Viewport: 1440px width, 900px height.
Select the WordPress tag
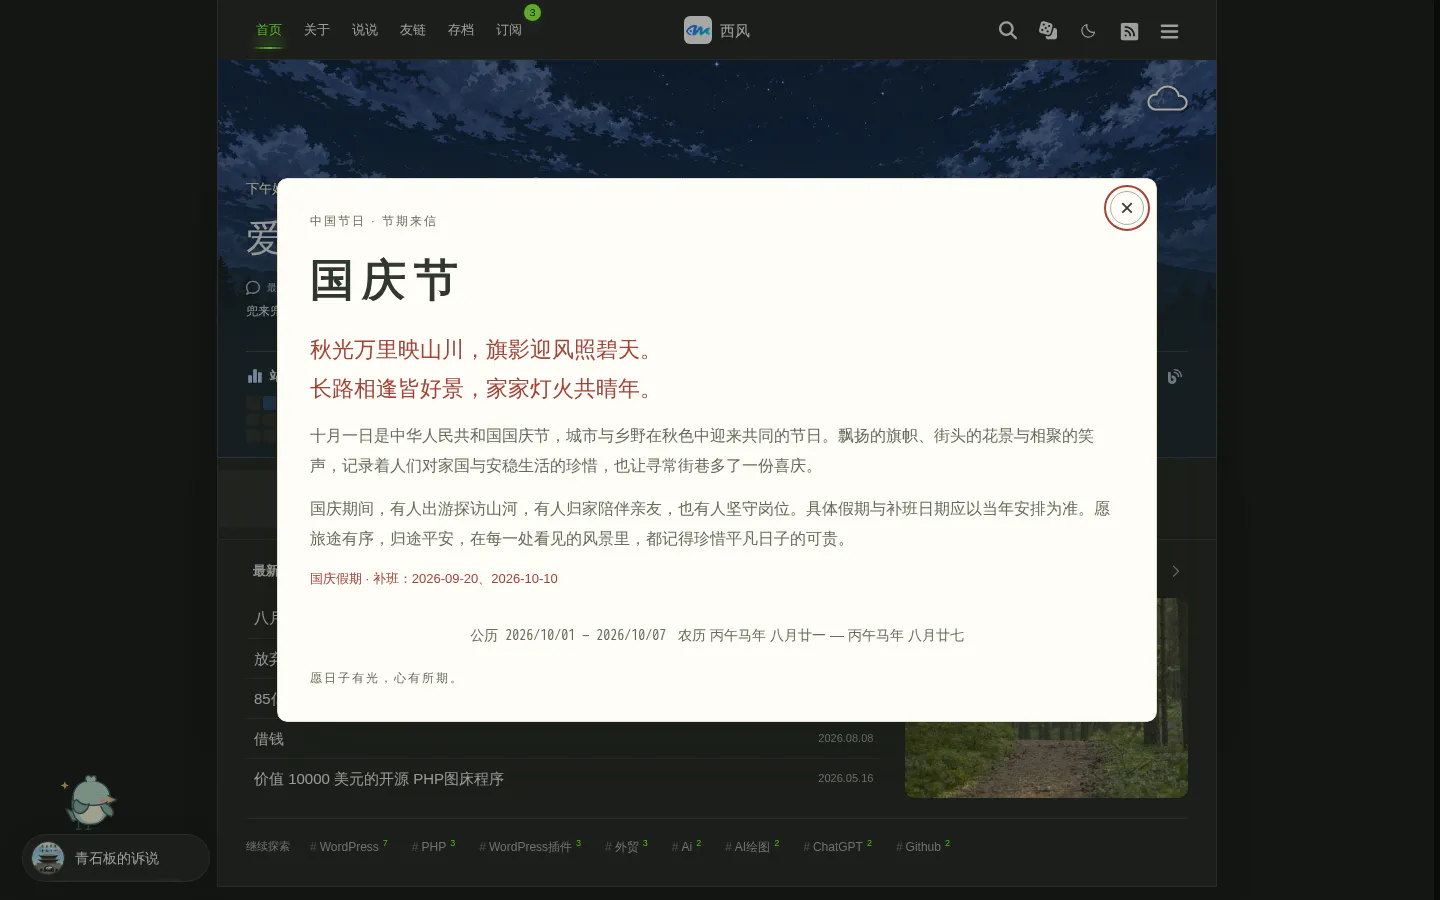click(x=349, y=846)
